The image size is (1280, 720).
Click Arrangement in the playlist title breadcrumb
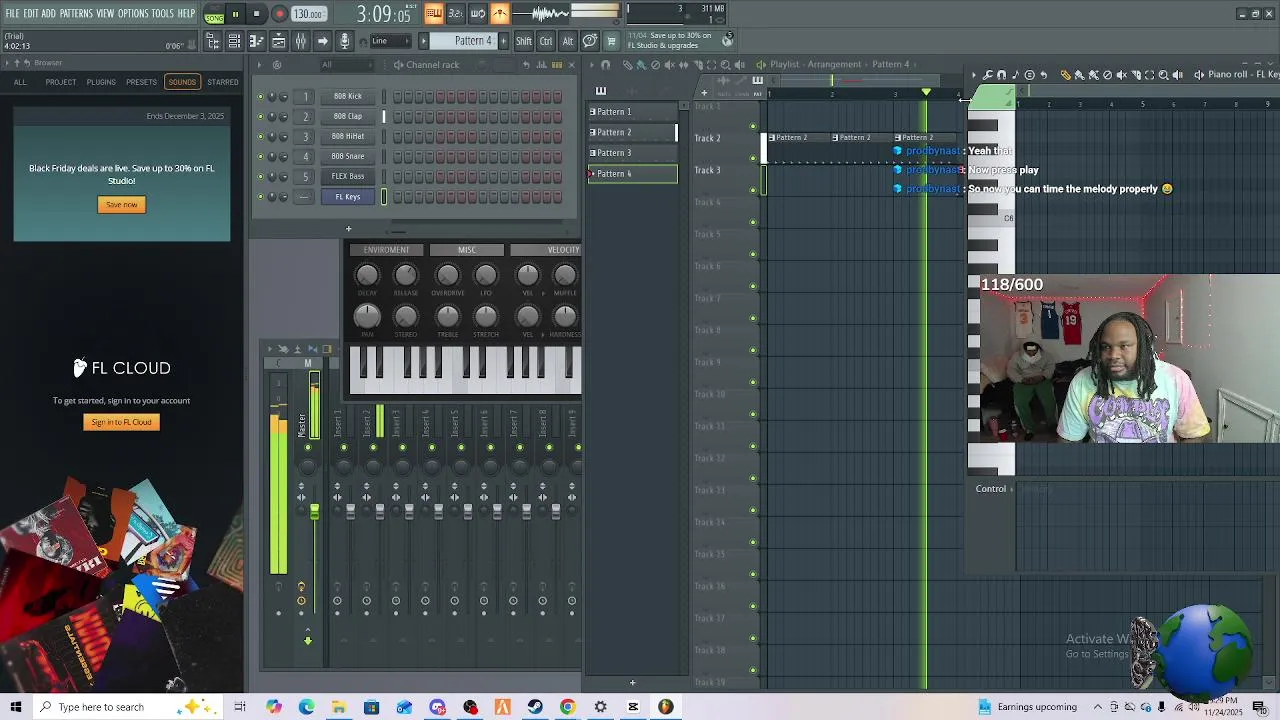point(835,64)
